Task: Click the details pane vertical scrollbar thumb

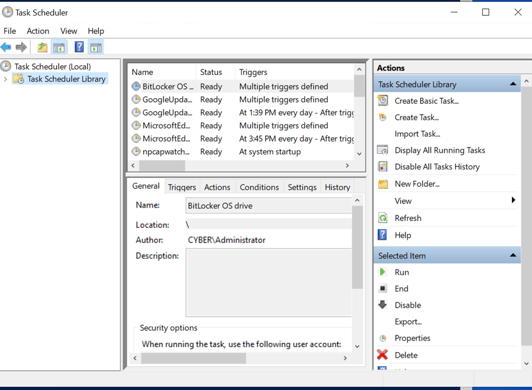Action: (357, 247)
